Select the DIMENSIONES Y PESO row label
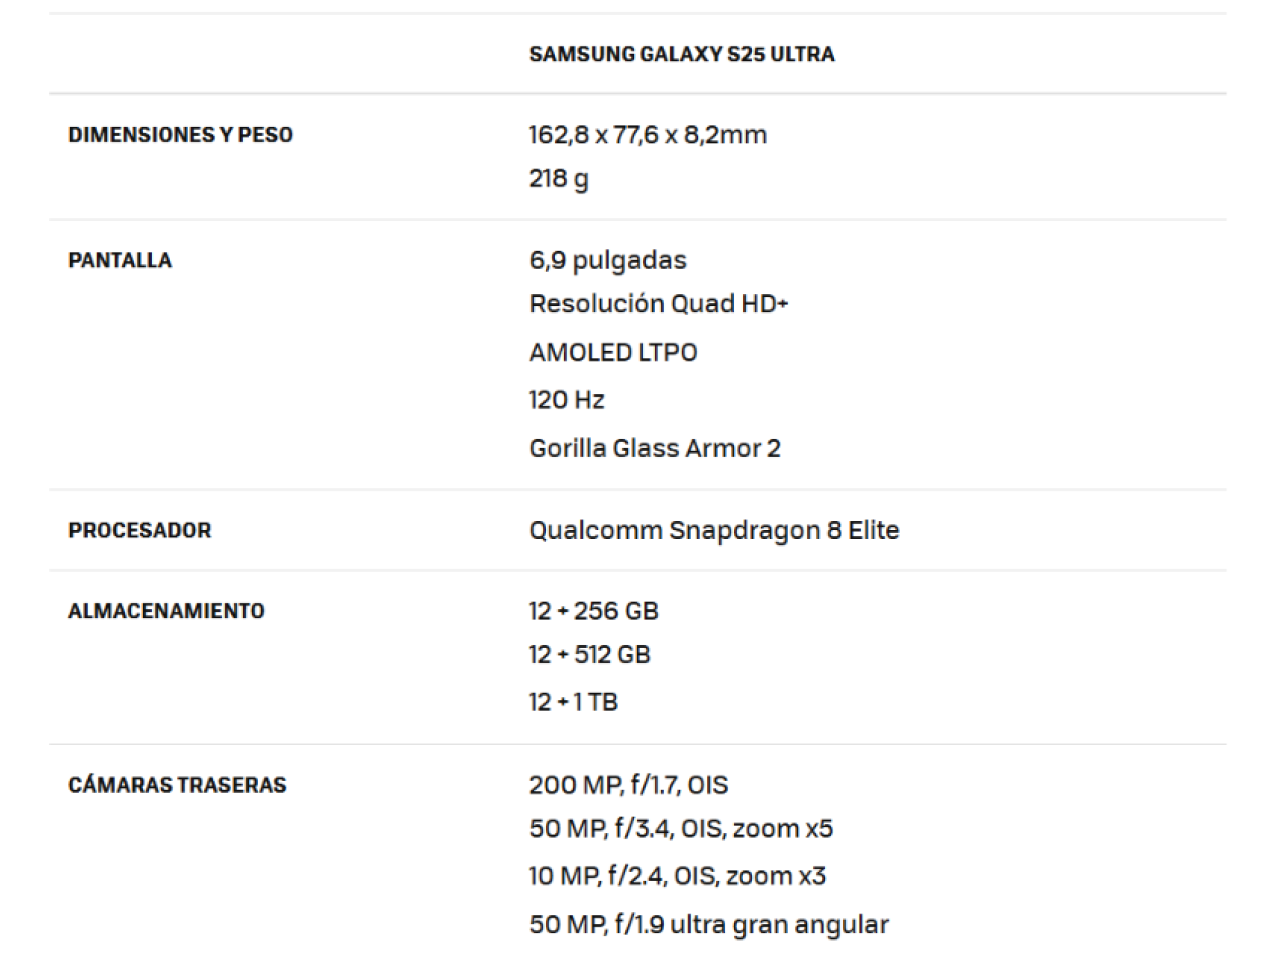1280x960 pixels. point(180,135)
